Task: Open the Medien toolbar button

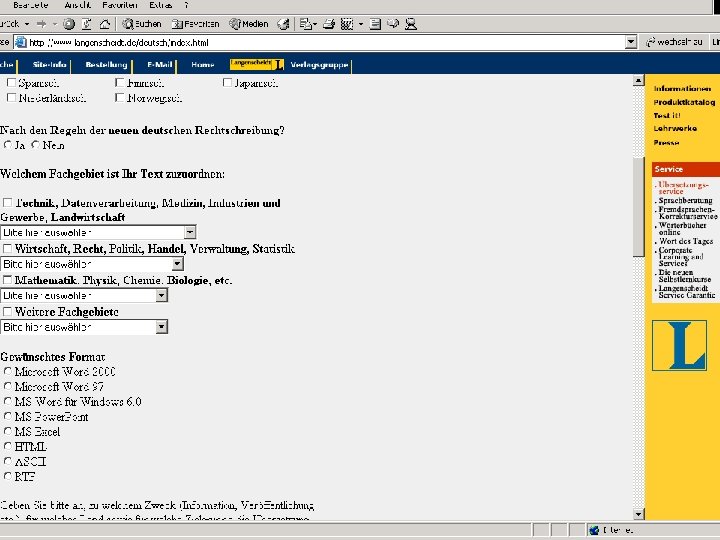Action: tap(248, 24)
